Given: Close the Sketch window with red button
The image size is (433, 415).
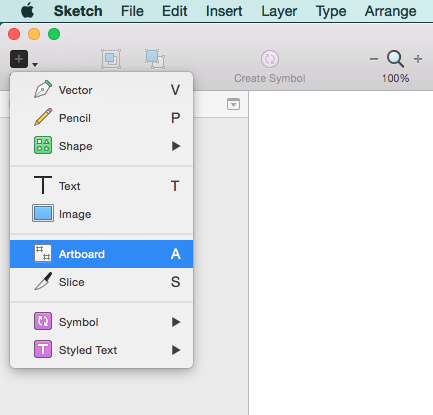Looking at the screenshot, I should pos(14,34).
